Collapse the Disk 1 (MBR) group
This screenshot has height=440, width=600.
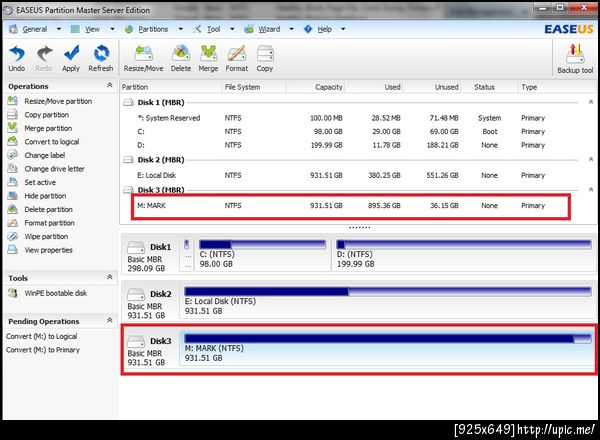tap(591, 102)
